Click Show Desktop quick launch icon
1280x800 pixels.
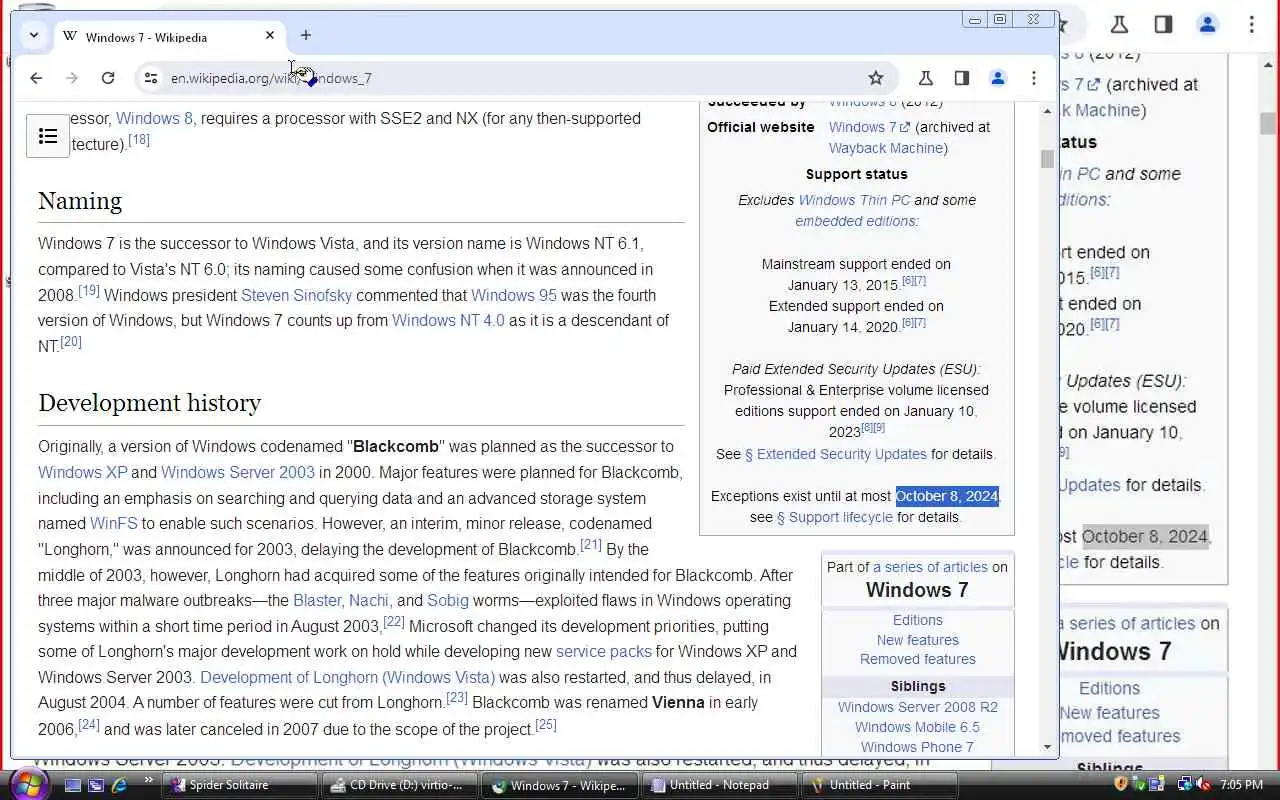coord(73,785)
